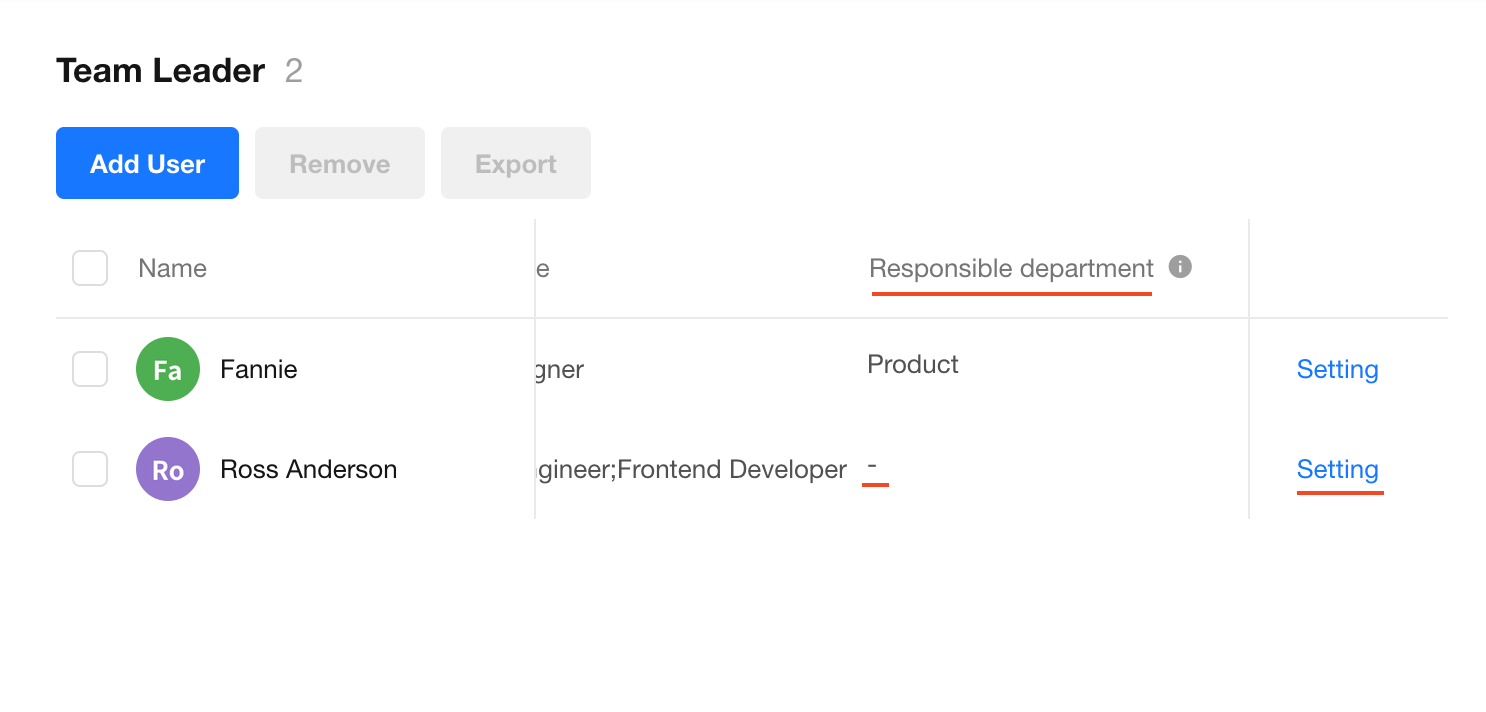Click the empty dash in Ross's department cell
The height and width of the screenshot is (712, 1486).
click(x=872, y=465)
